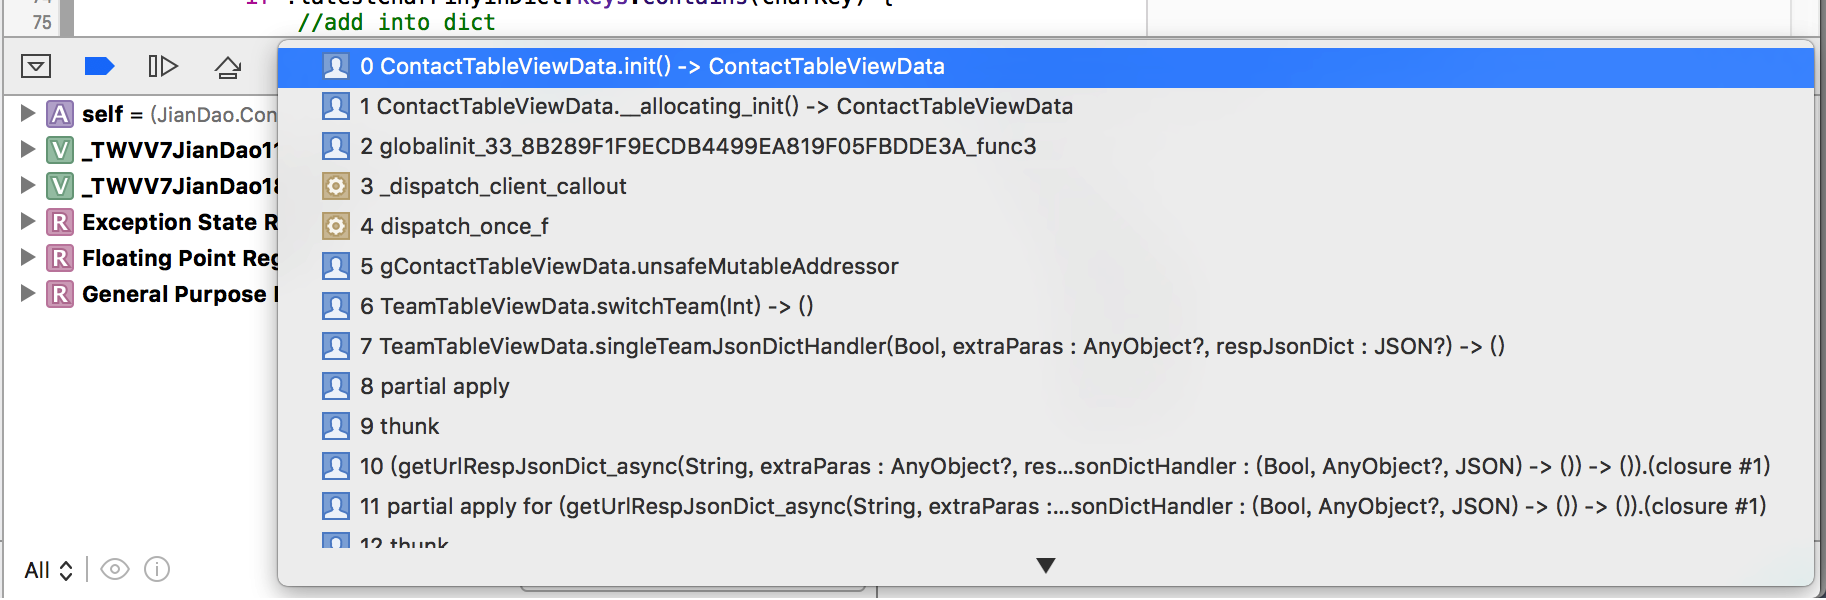Viewport: 1826px width, 600px height.
Task: Expand the Exception State registers row
Action: pyautogui.click(x=28, y=222)
